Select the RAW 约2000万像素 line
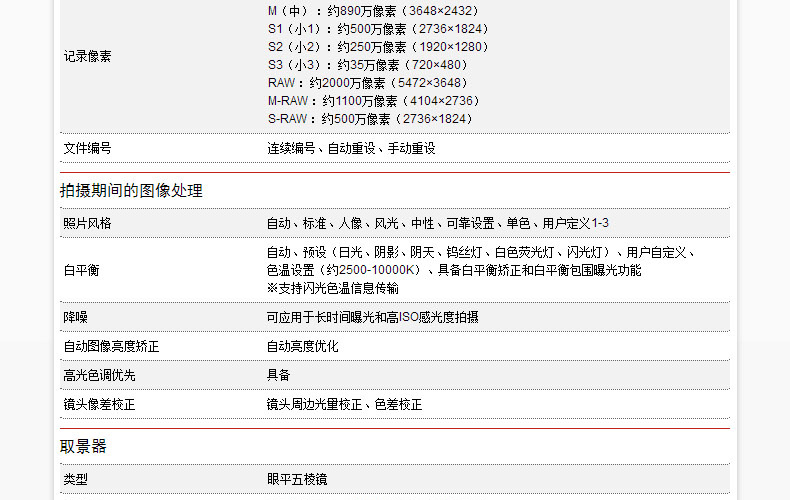This screenshot has height=500, width=790. coord(367,83)
